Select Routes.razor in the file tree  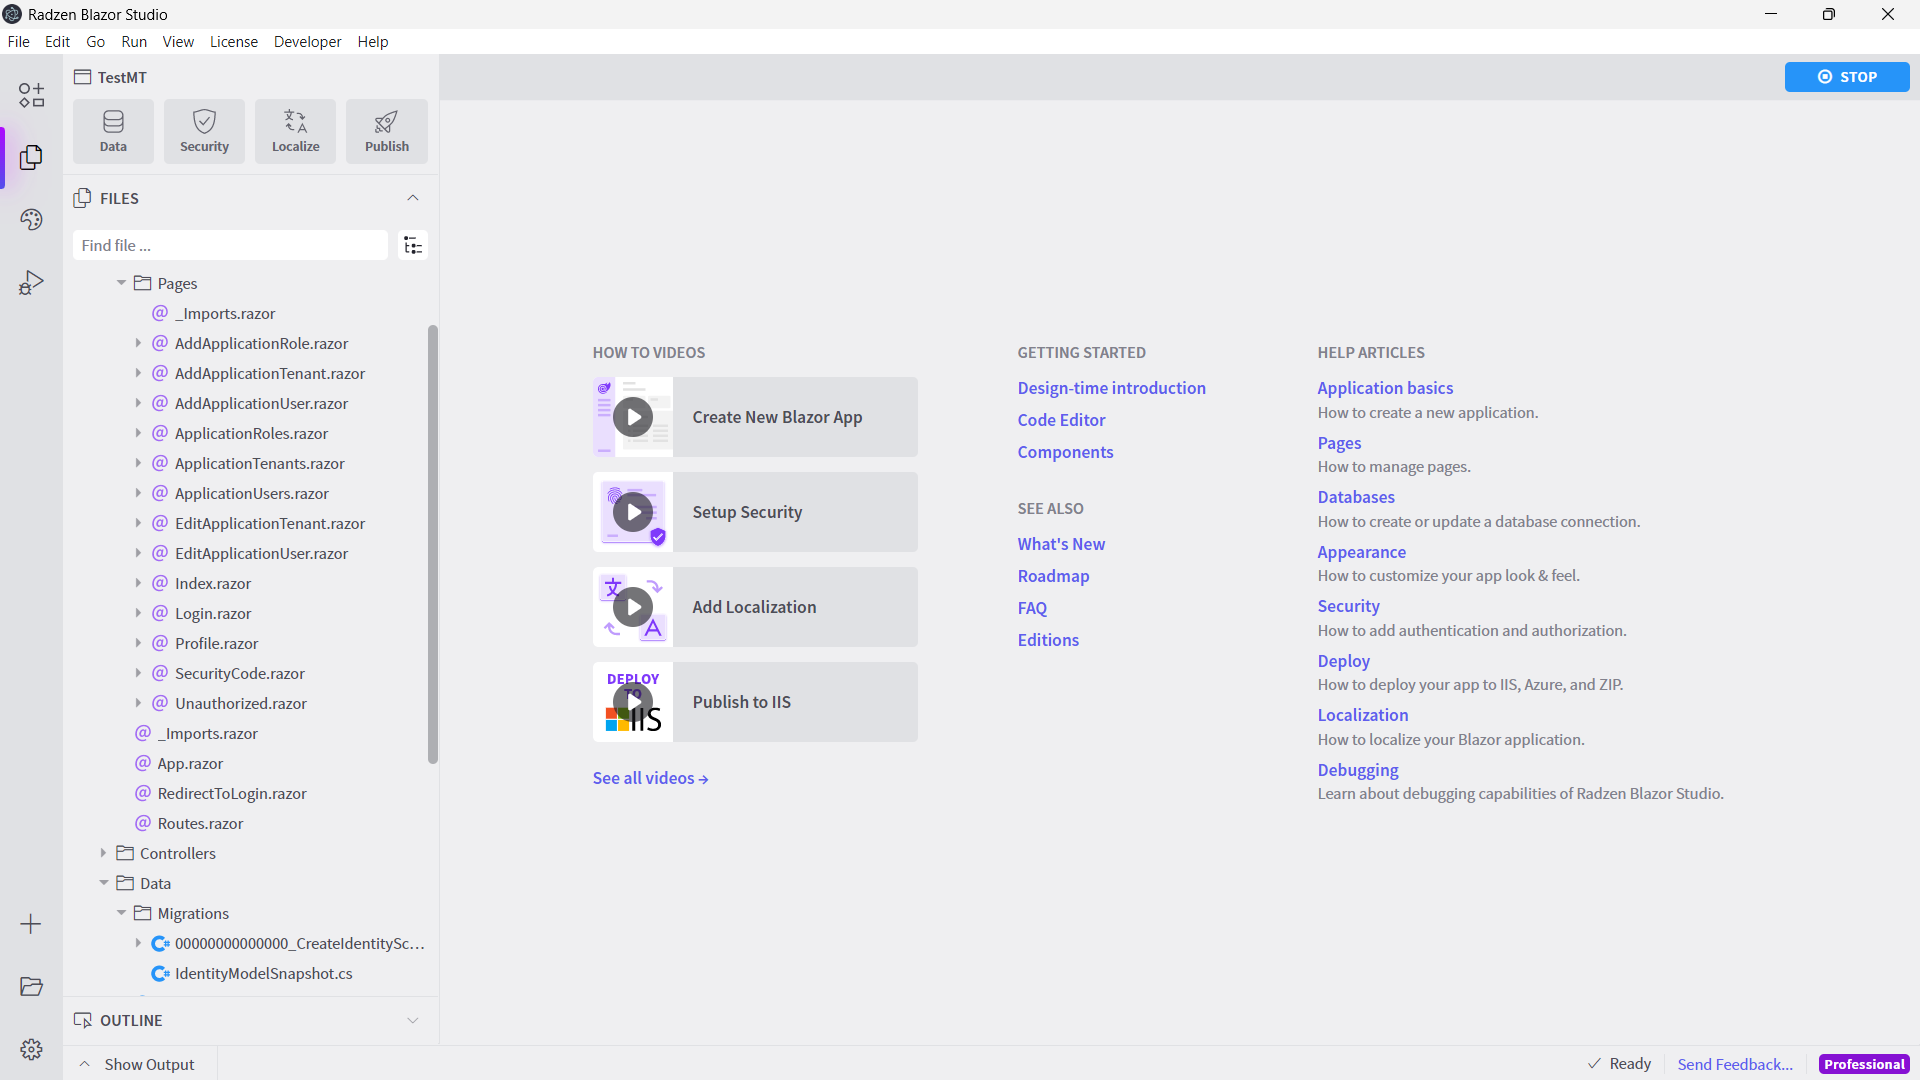click(x=199, y=823)
